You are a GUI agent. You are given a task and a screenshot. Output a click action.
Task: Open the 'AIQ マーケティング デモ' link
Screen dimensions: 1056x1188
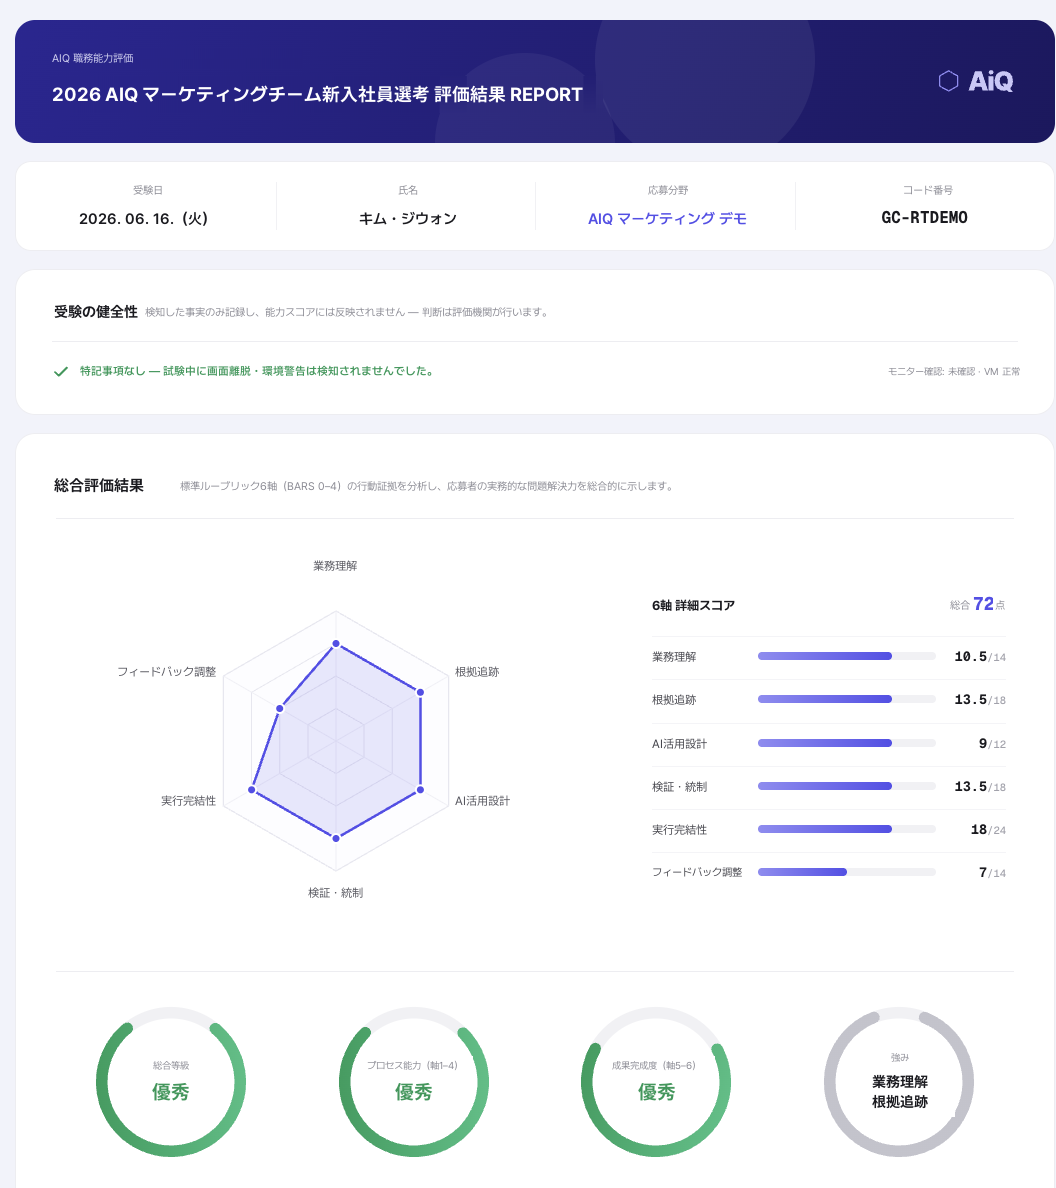(x=667, y=219)
